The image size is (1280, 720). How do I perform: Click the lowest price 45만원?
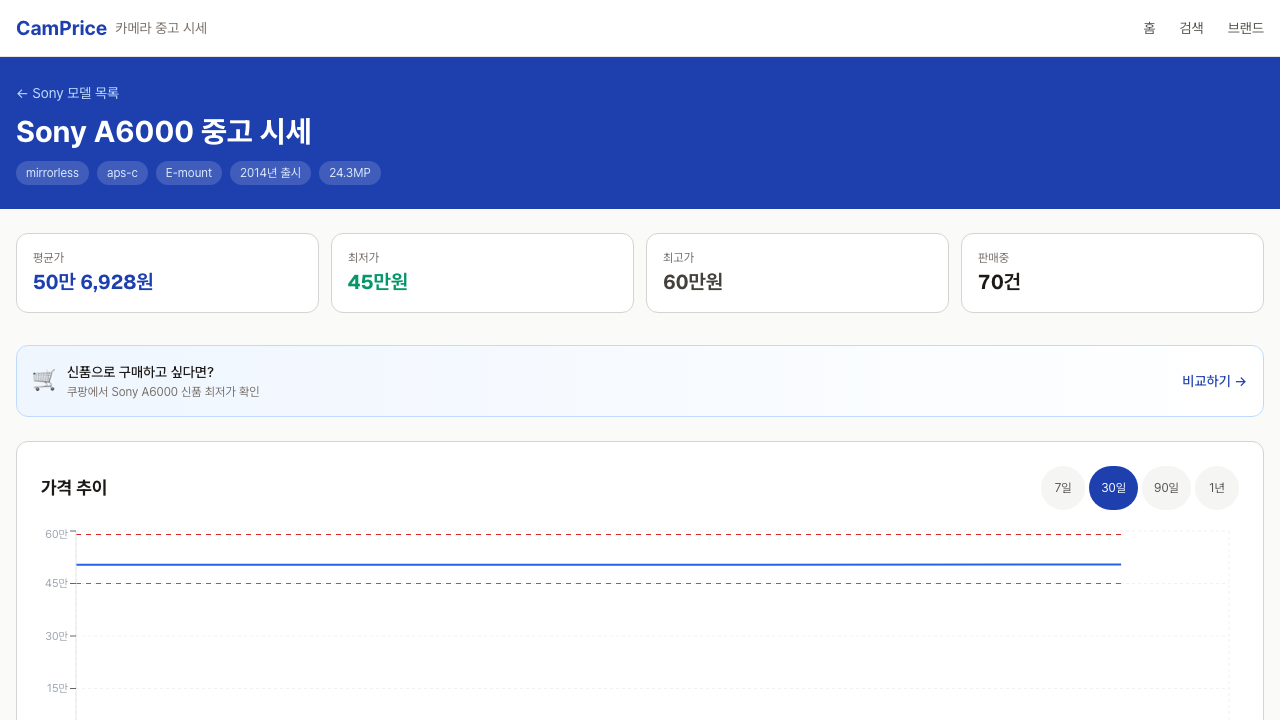click(x=378, y=282)
